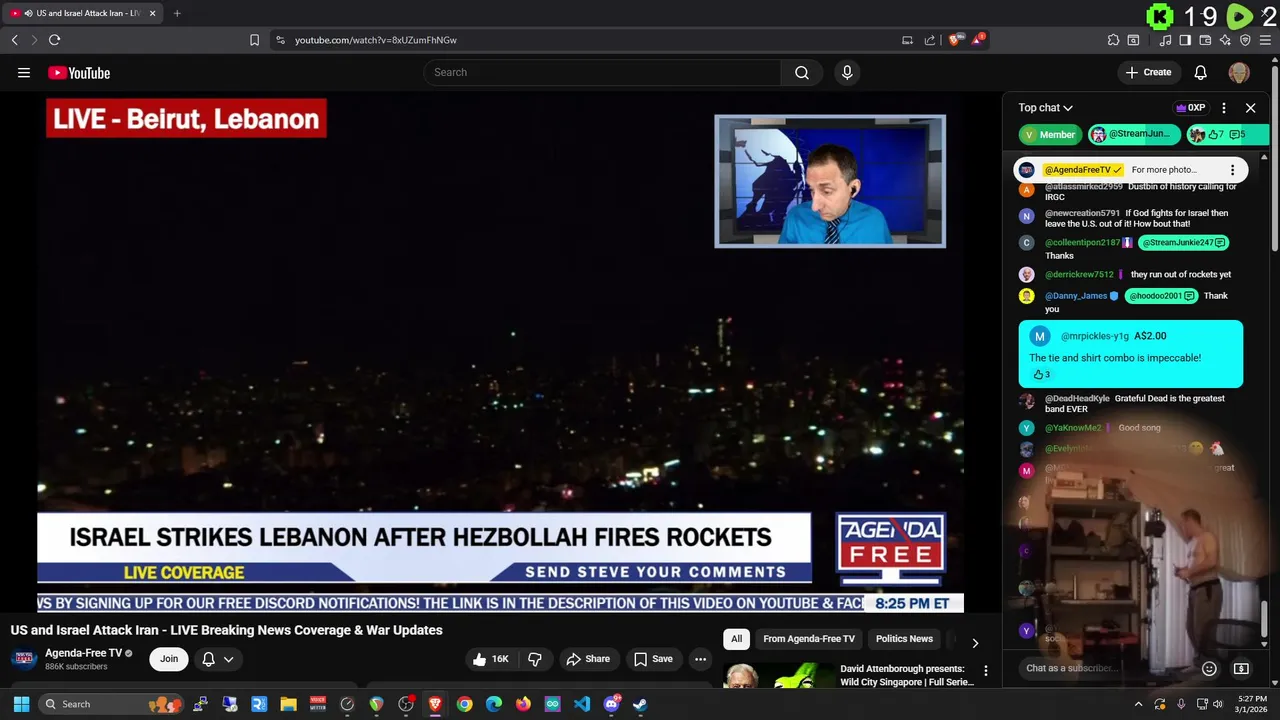
Task: Open File Explorer from the taskbar
Action: 288,704
